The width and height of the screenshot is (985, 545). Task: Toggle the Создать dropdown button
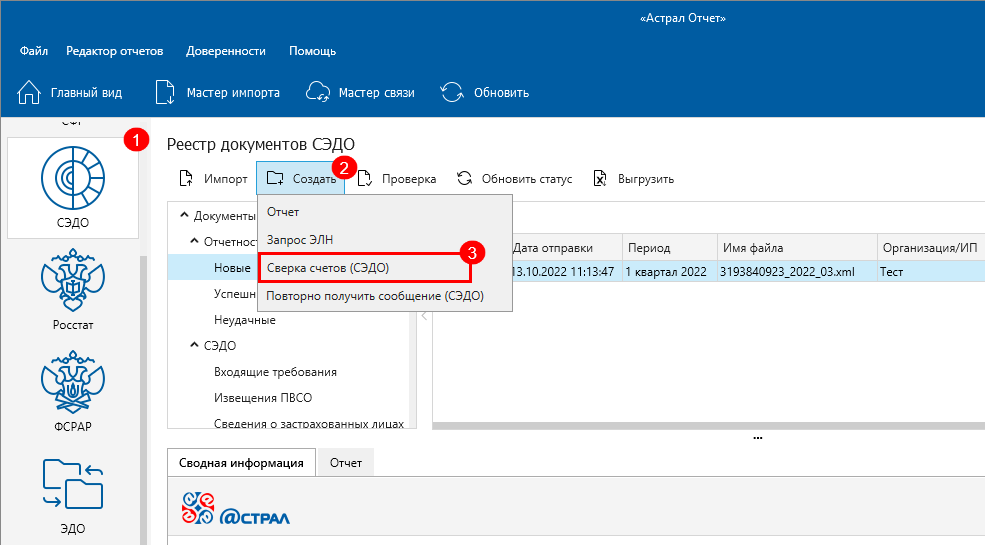pos(300,179)
